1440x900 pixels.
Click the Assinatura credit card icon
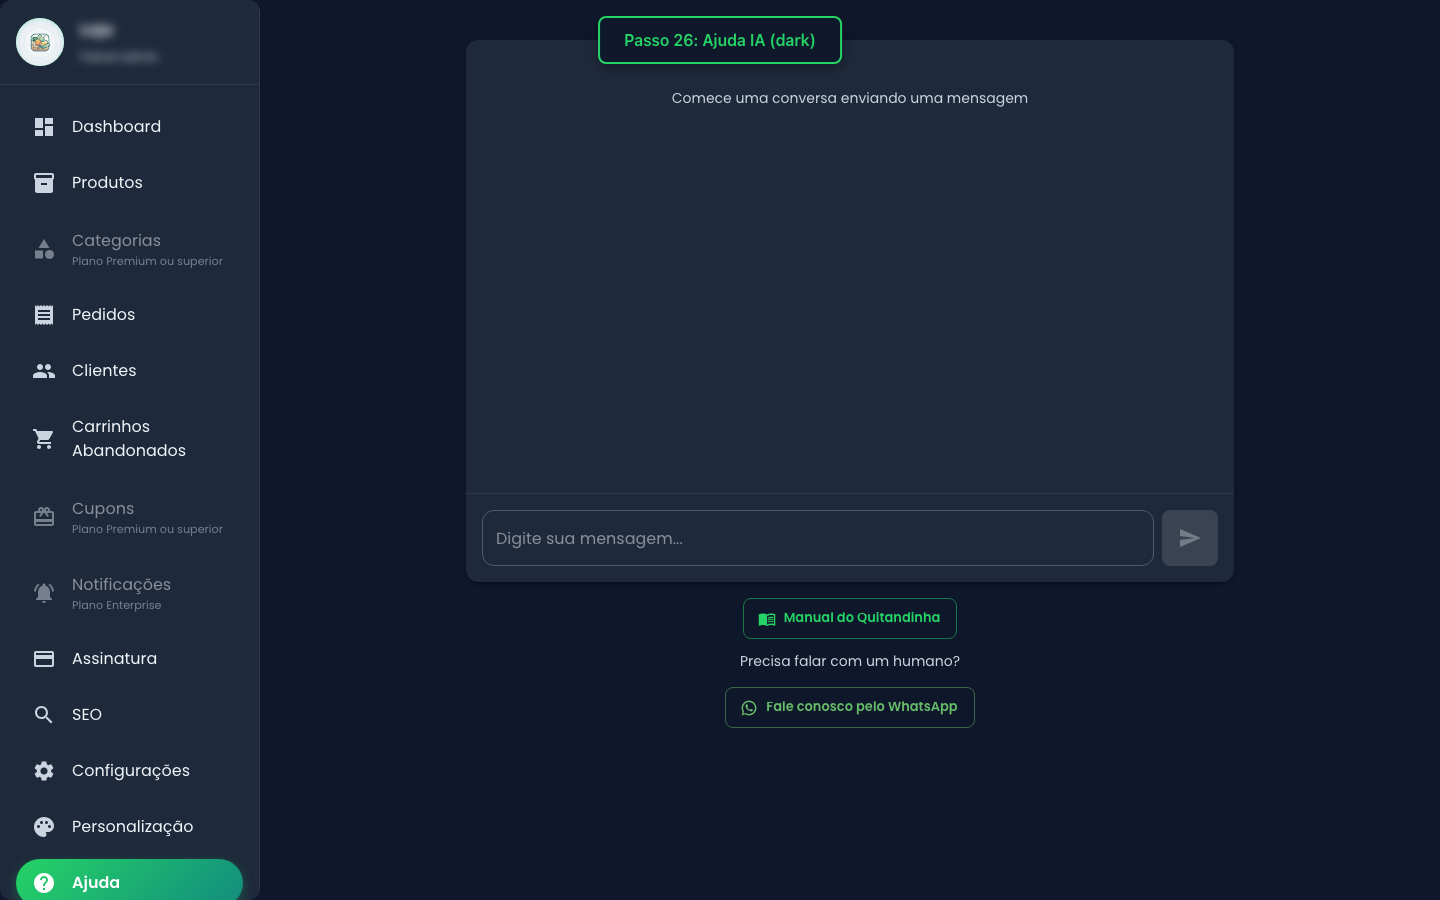(44, 659)
